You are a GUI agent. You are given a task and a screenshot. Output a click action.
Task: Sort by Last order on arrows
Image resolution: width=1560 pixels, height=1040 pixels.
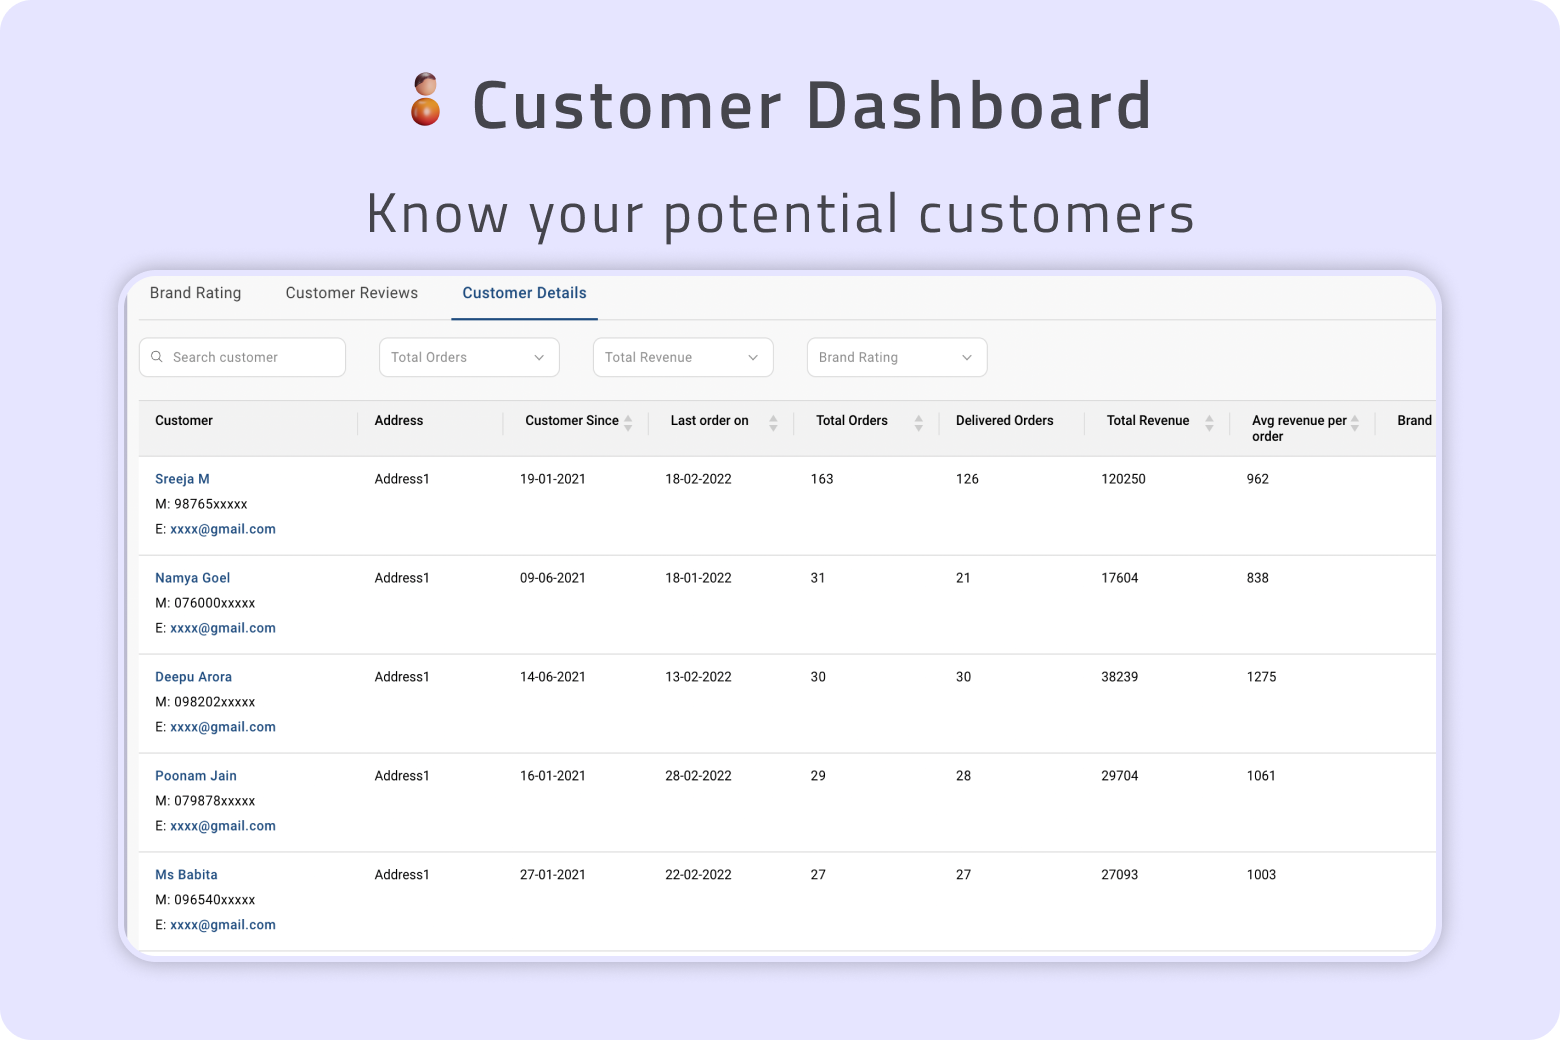pyautogui.click(x=773, y=422)
